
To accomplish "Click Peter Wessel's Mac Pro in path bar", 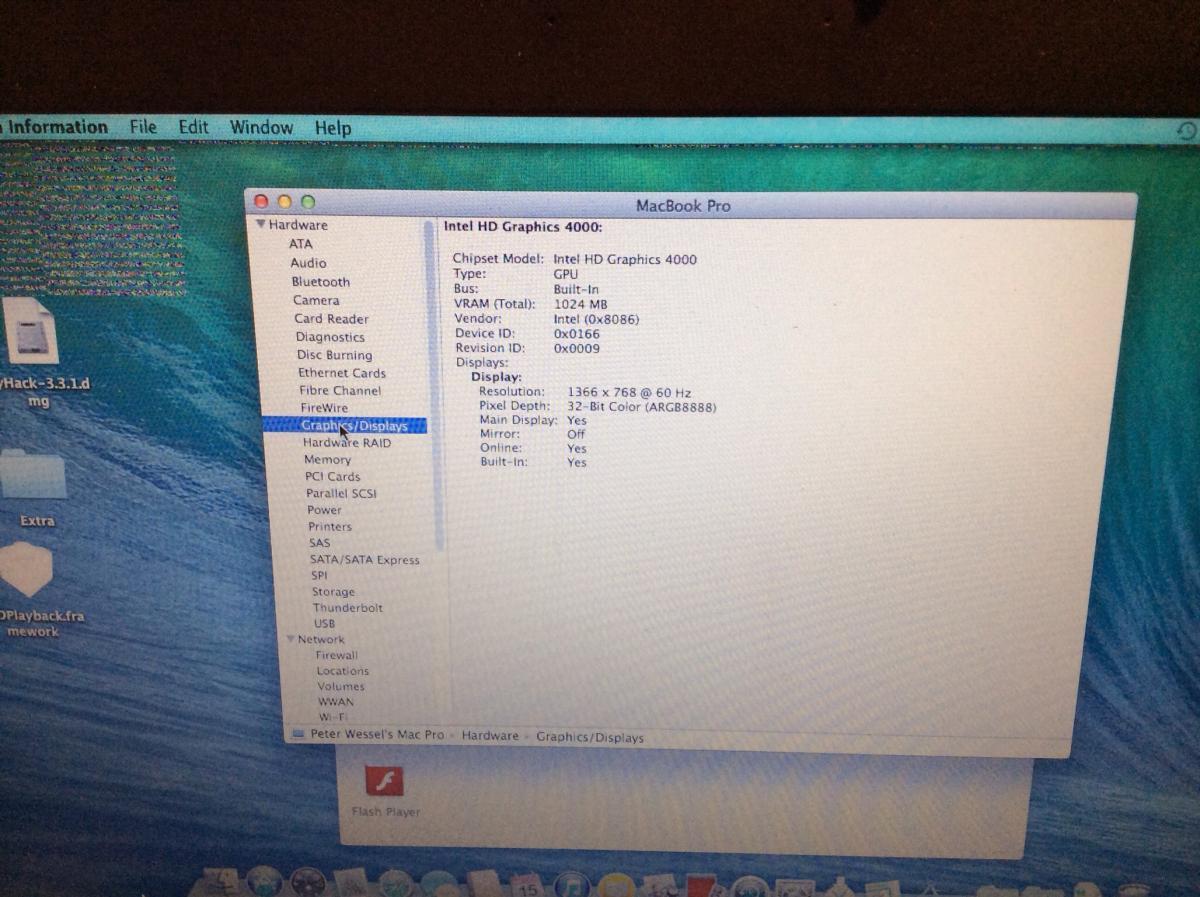I will click(376, 735).
